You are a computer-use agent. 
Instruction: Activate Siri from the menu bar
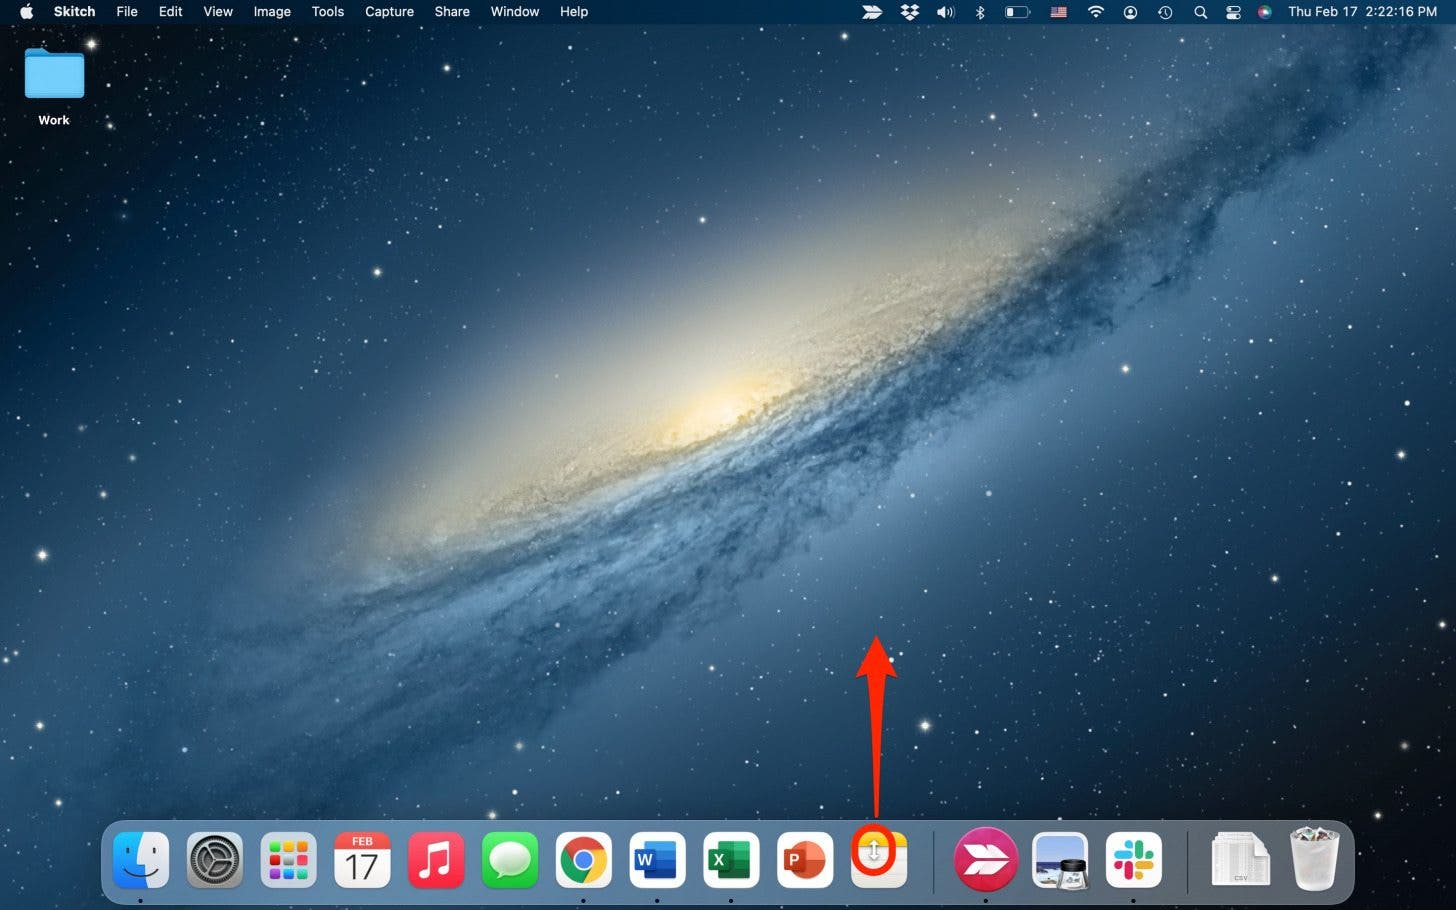(x=1265, y=12)
